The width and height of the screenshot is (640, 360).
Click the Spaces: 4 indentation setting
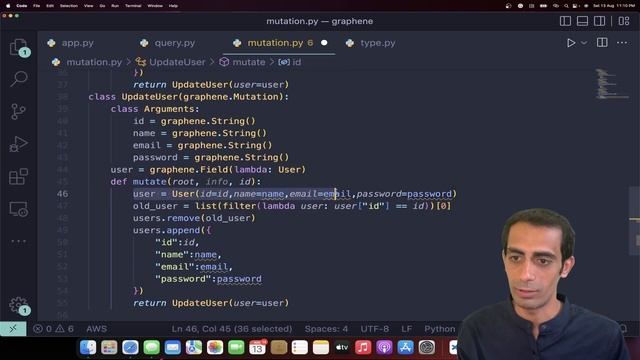(326, 329)
